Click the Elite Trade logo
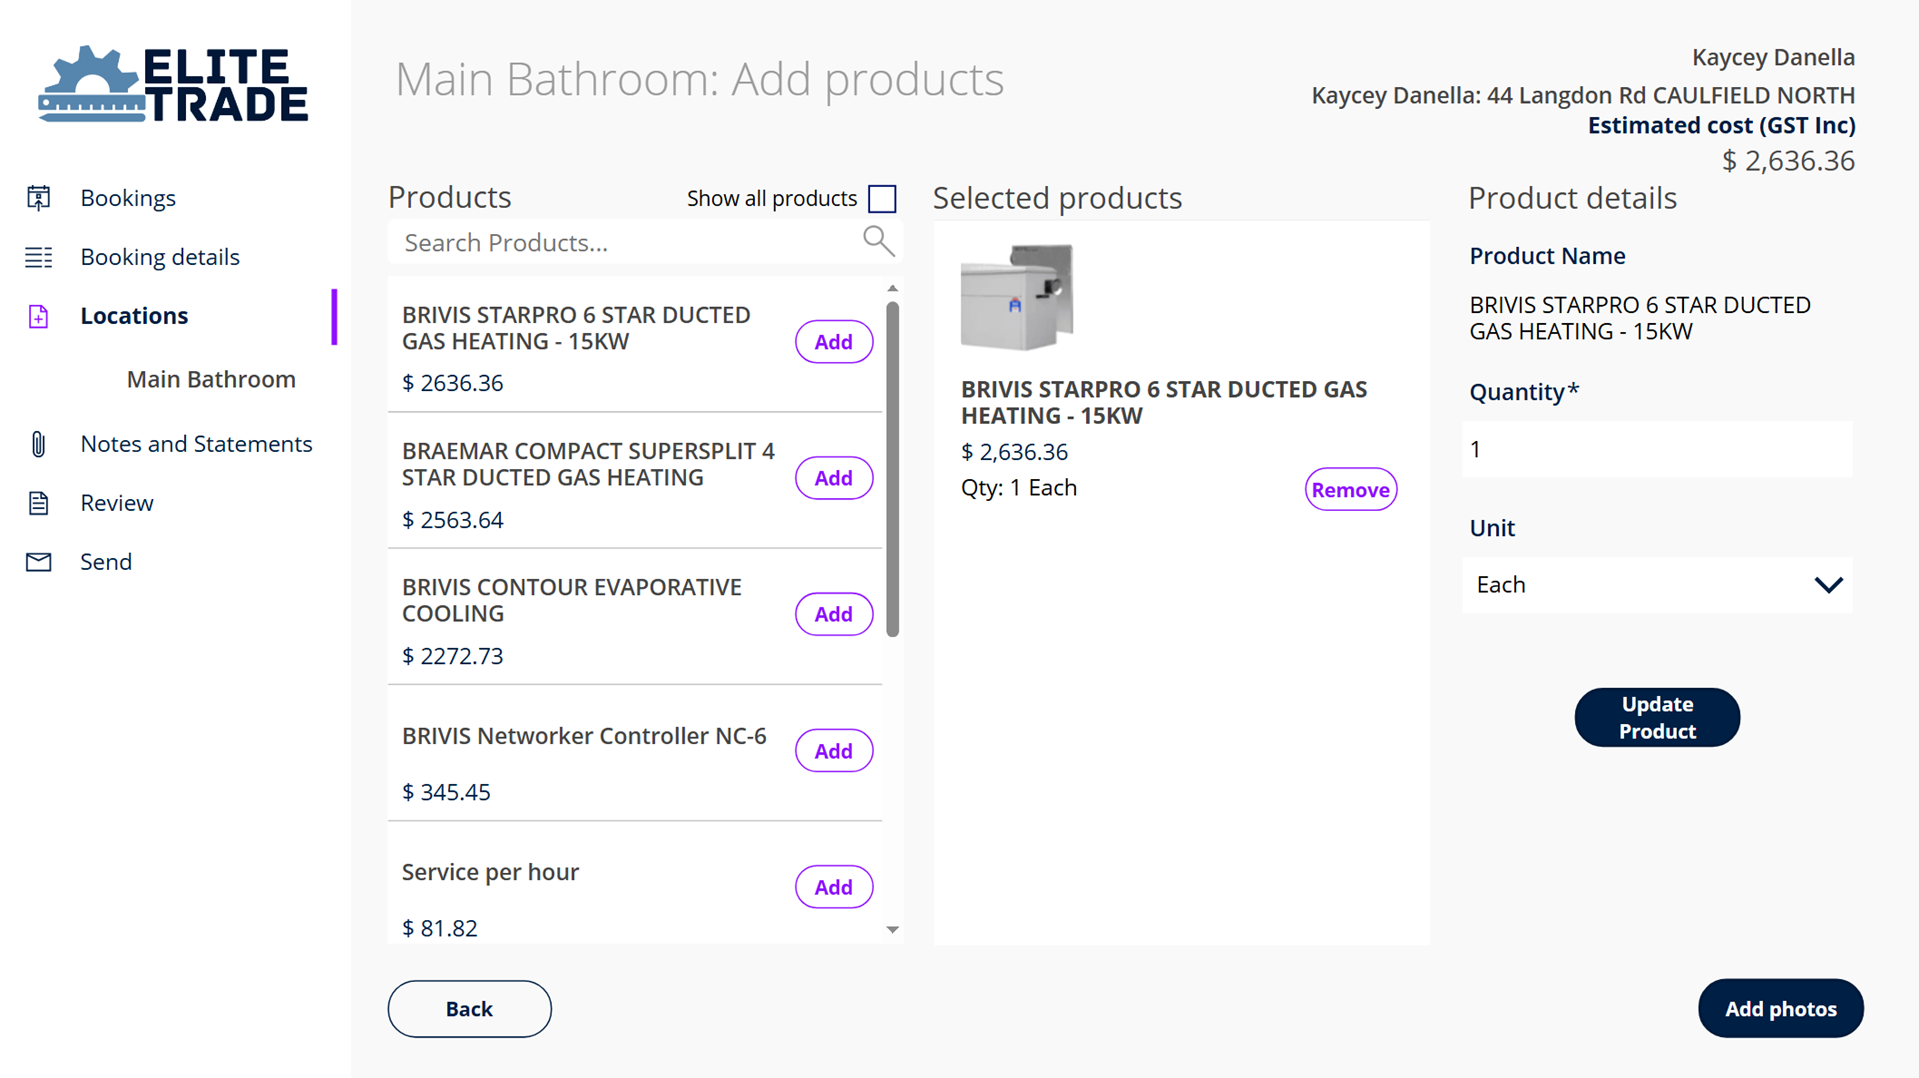 (173, 85)
